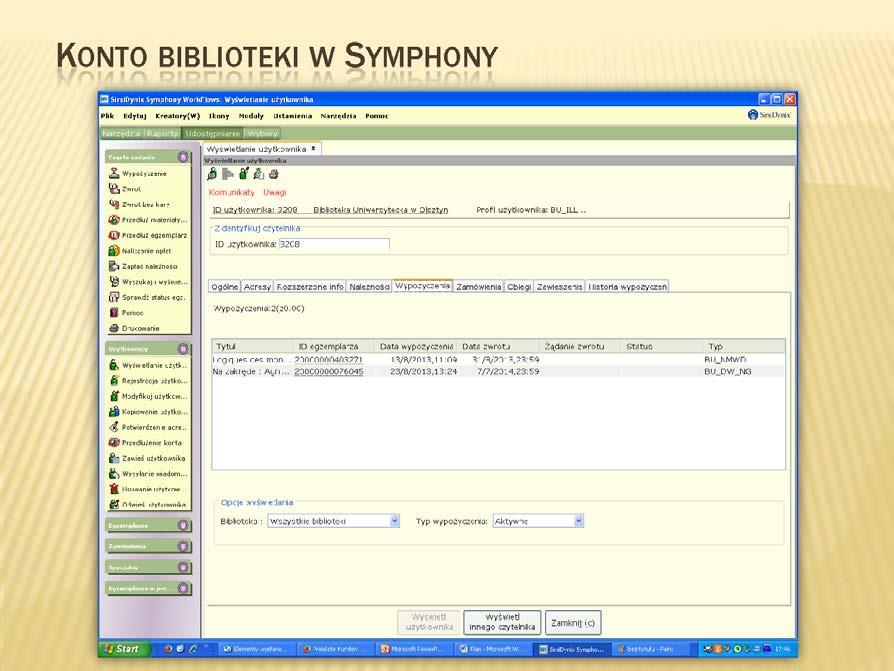Image resolution: width=894 pixels, height=671 pixels.
Task: Open the Moduły menu
Action: pyautogui.click(x=251, y=116)
